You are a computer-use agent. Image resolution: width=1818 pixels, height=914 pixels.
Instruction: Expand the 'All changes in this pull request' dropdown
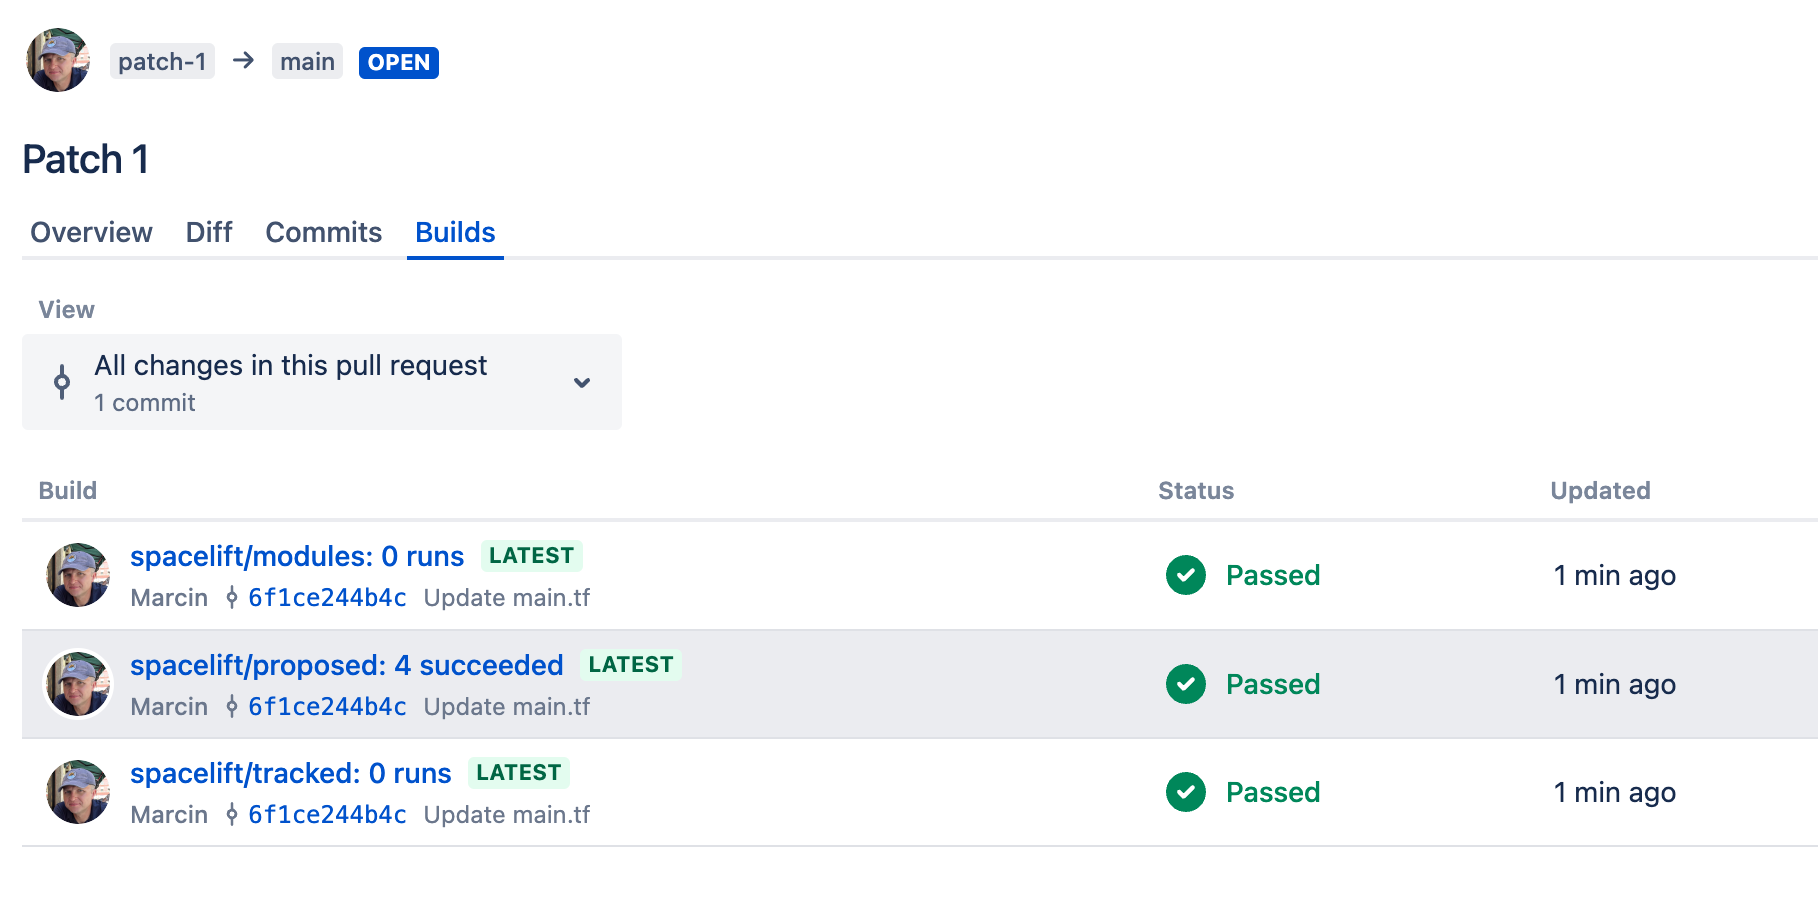click(320, 382)
